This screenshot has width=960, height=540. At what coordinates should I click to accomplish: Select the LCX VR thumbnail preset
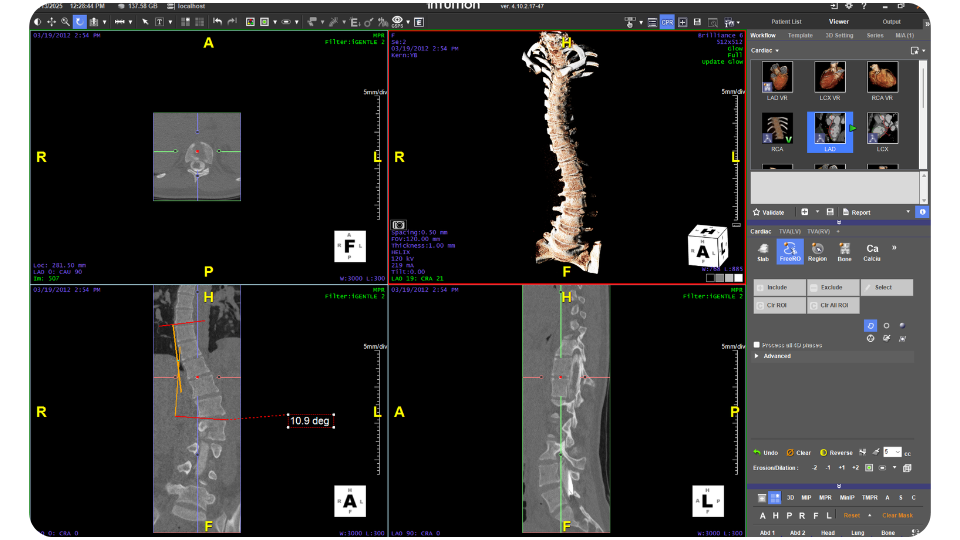point(829,78)
